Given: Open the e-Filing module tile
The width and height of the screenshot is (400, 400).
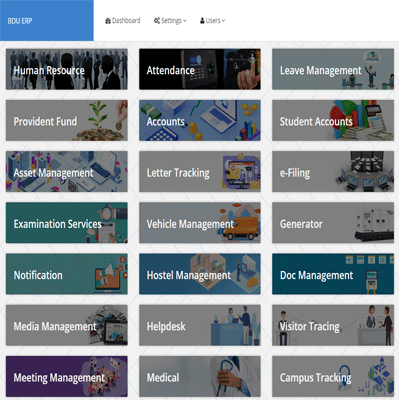Looking at the screenshot, I should 333,172.
